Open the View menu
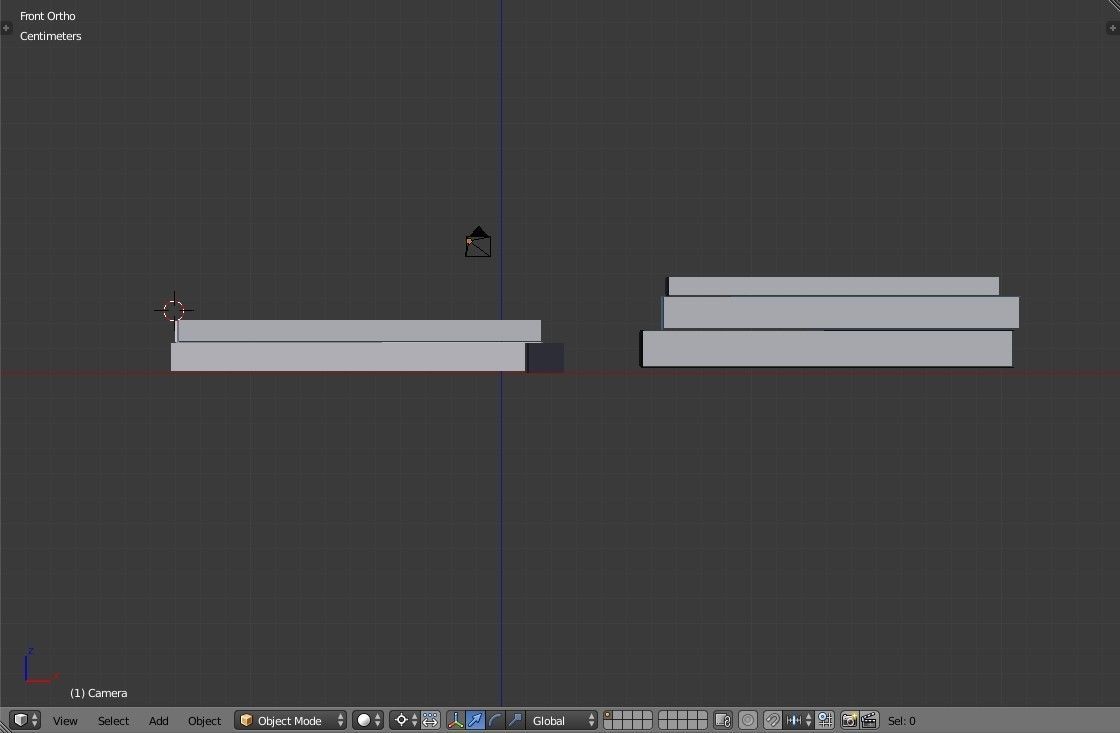Image resolution: width=1120 pixels, height=733 pixels. pyautogui.click(x=65, y=721)
